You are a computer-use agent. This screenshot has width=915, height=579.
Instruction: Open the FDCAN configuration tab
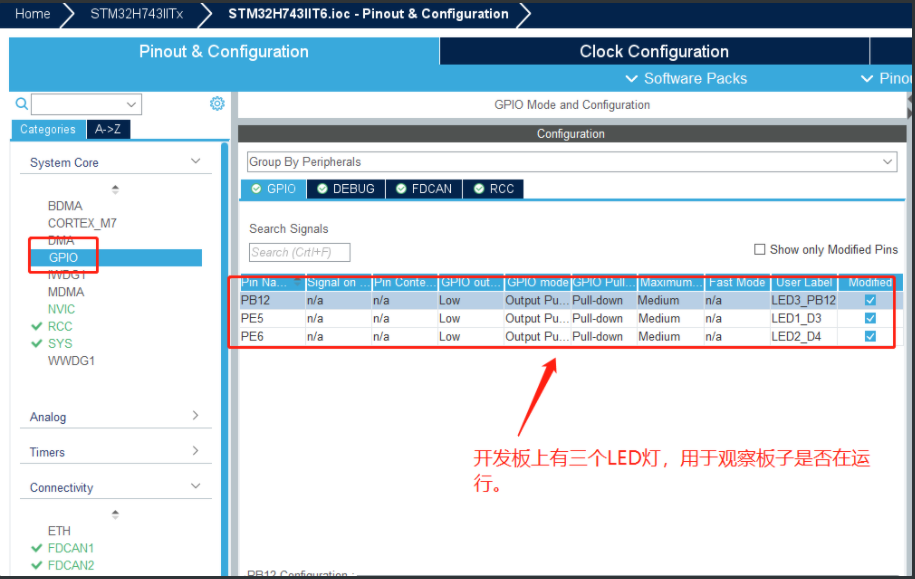pos(424,189)
